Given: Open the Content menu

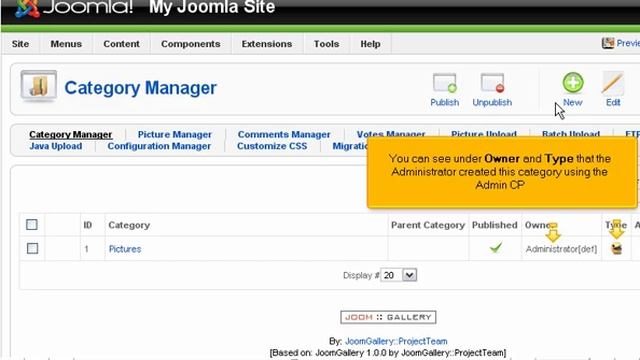Looking at the screenshot, I should point(121,44).
